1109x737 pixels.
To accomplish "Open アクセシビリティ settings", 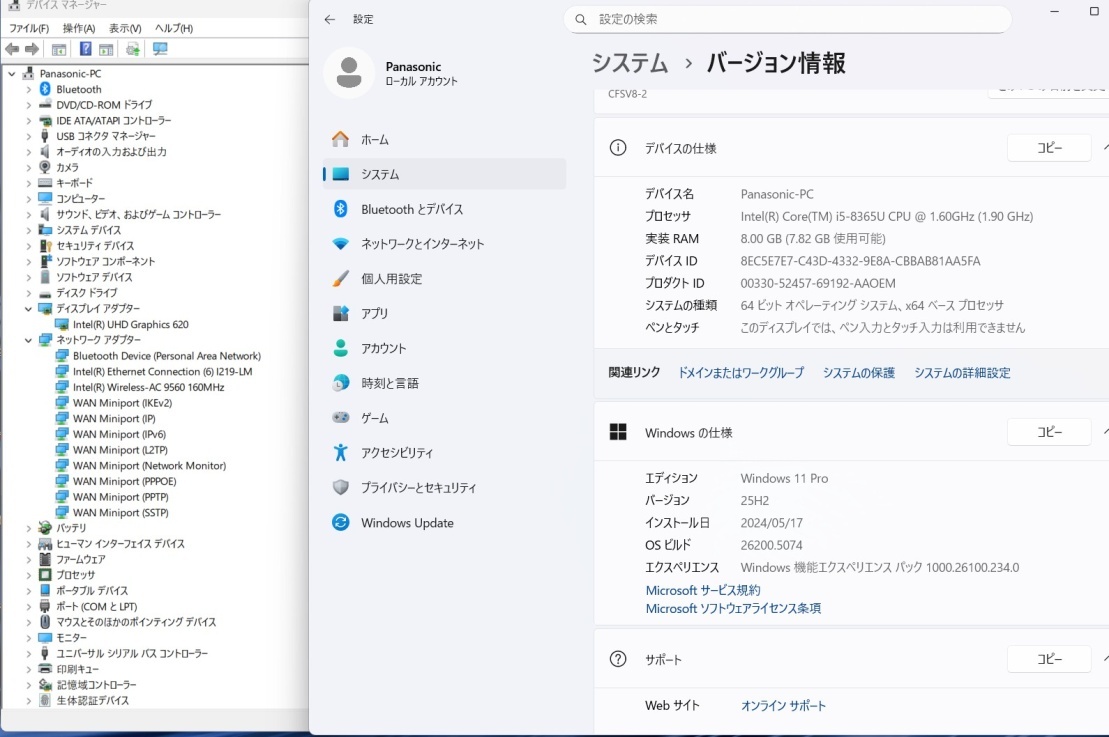I will (x=397, y=452).
